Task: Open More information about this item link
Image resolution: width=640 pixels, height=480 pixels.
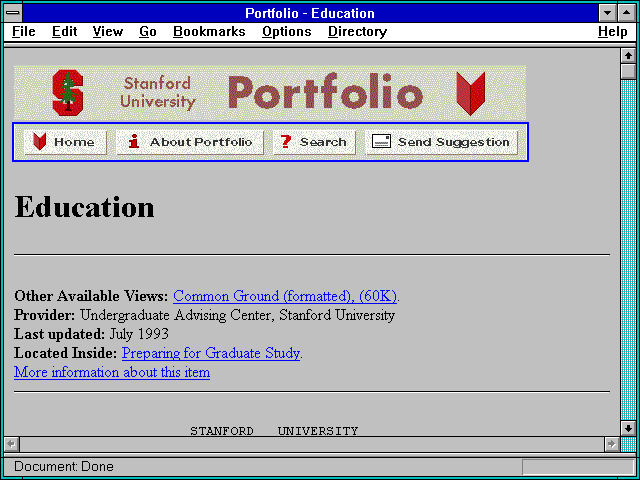Action: click(x=112, y=372)
